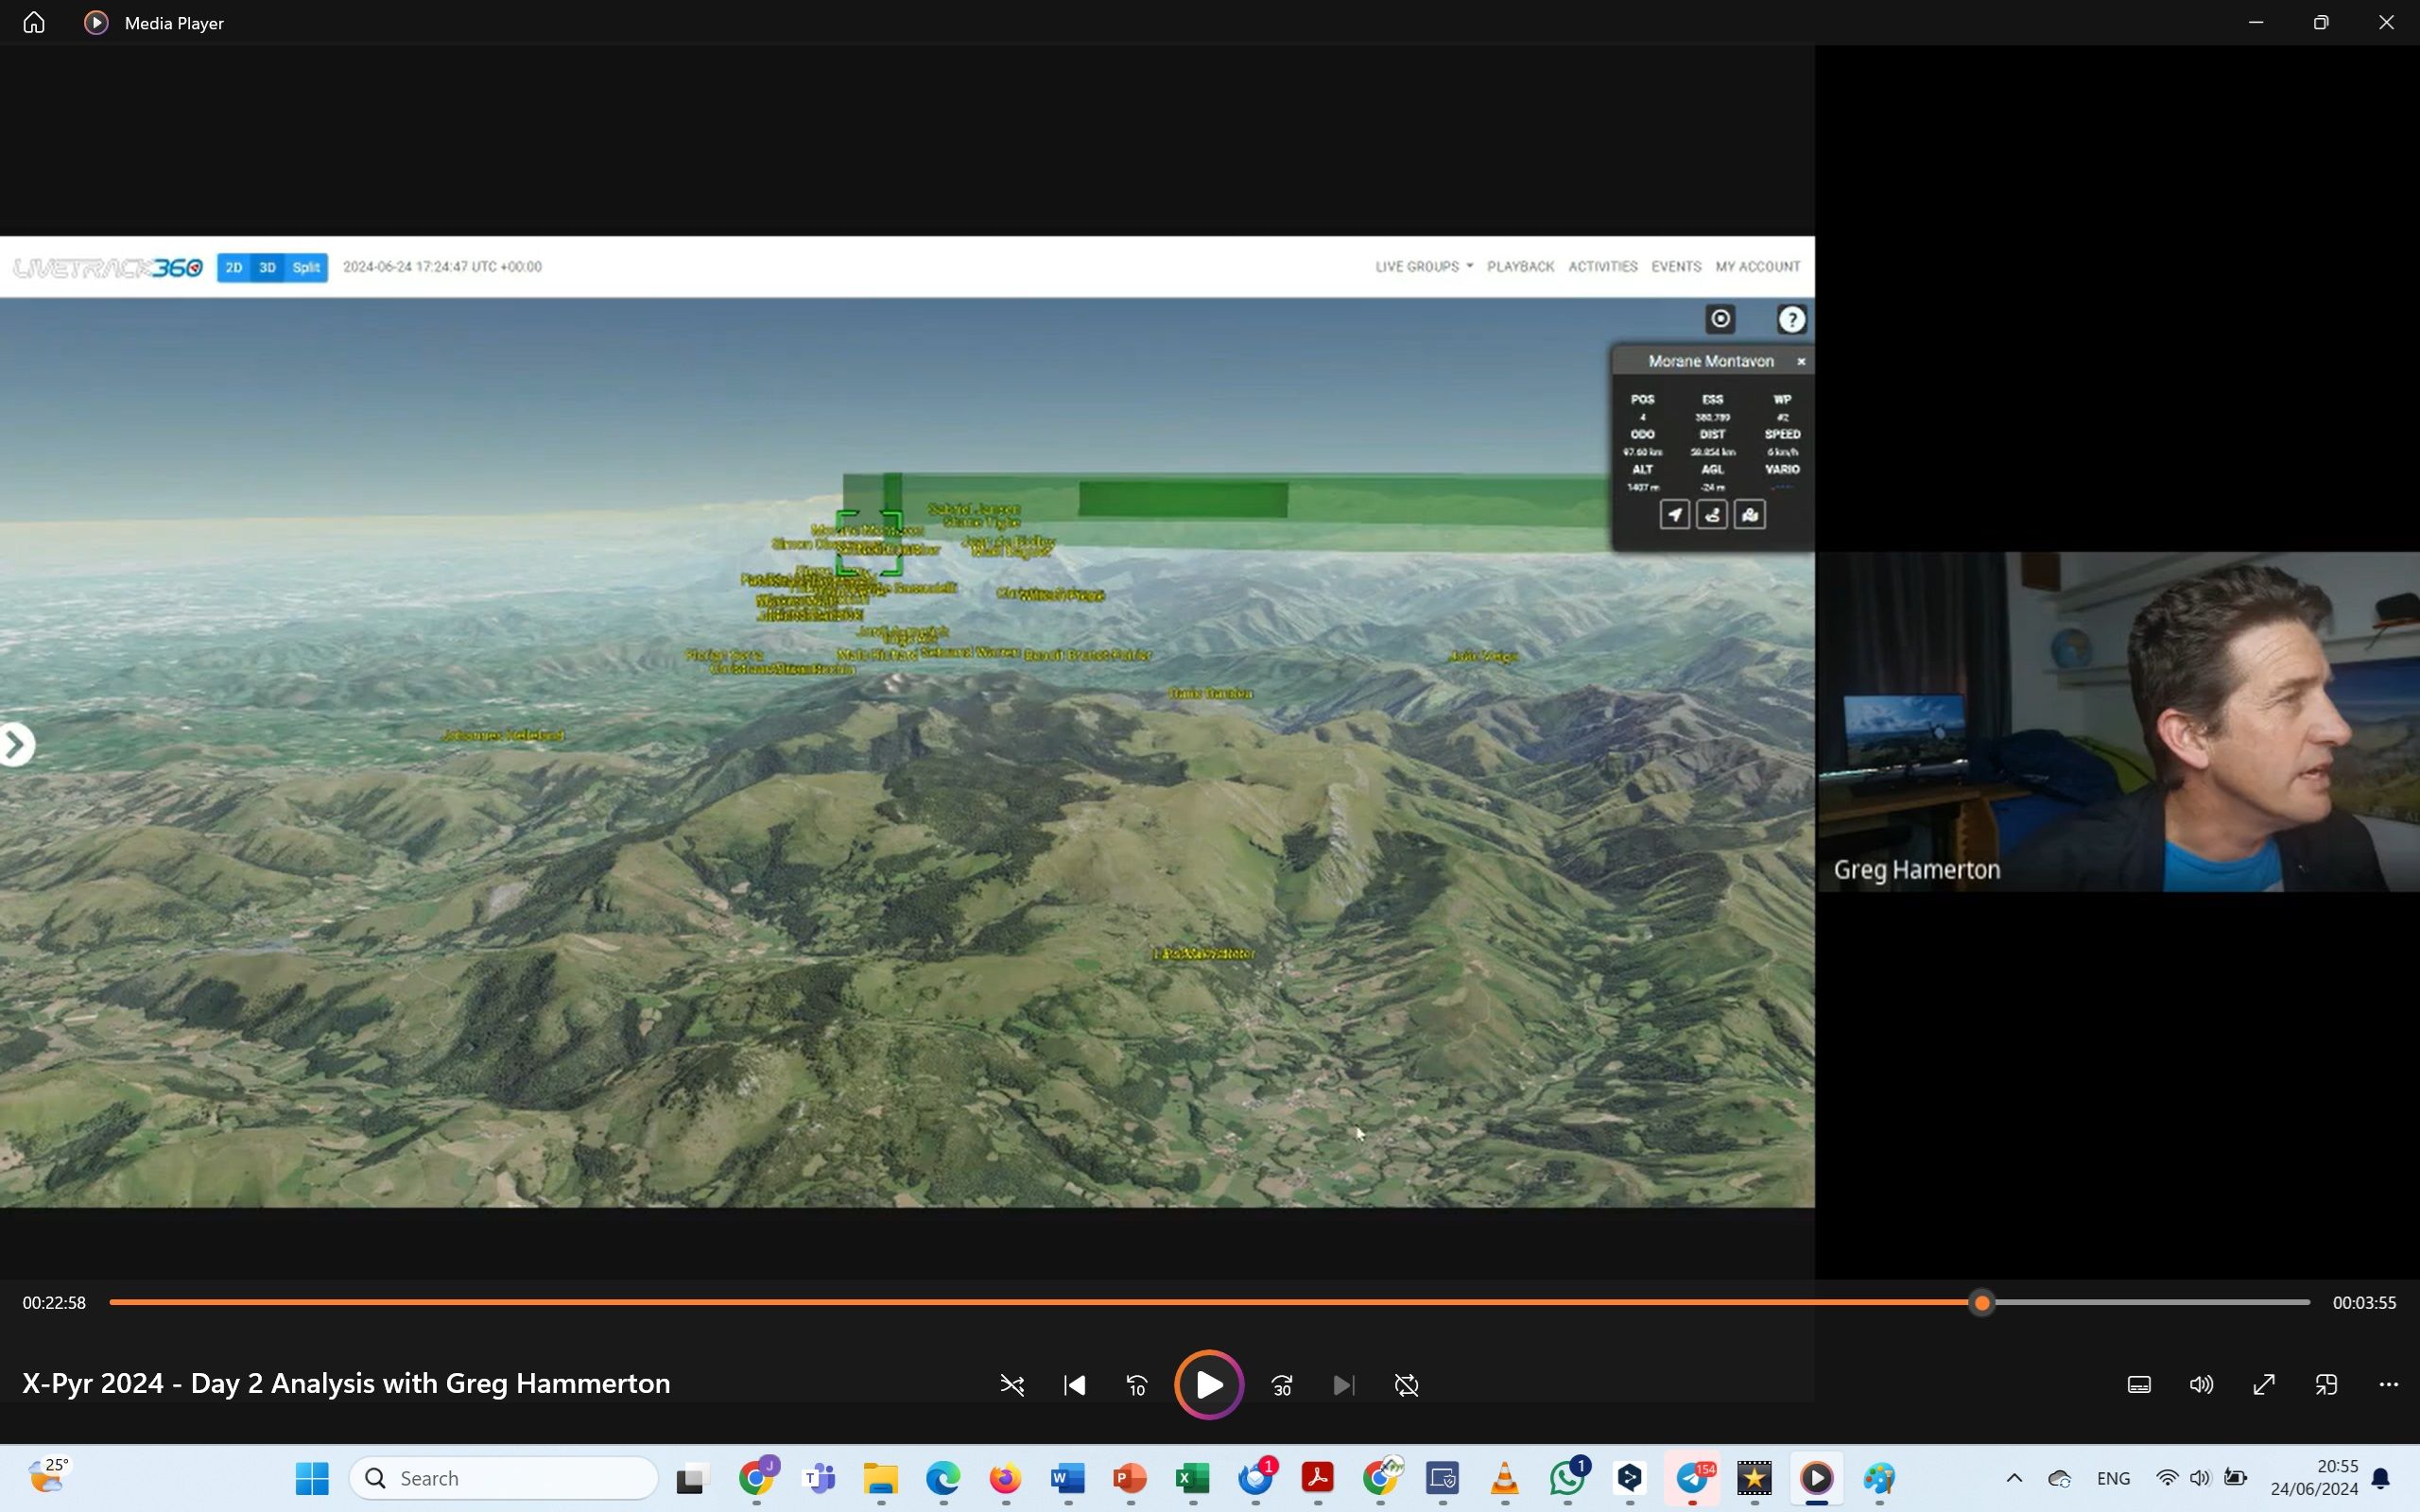Skip forward 30 seconds

pos(1282,1385)
